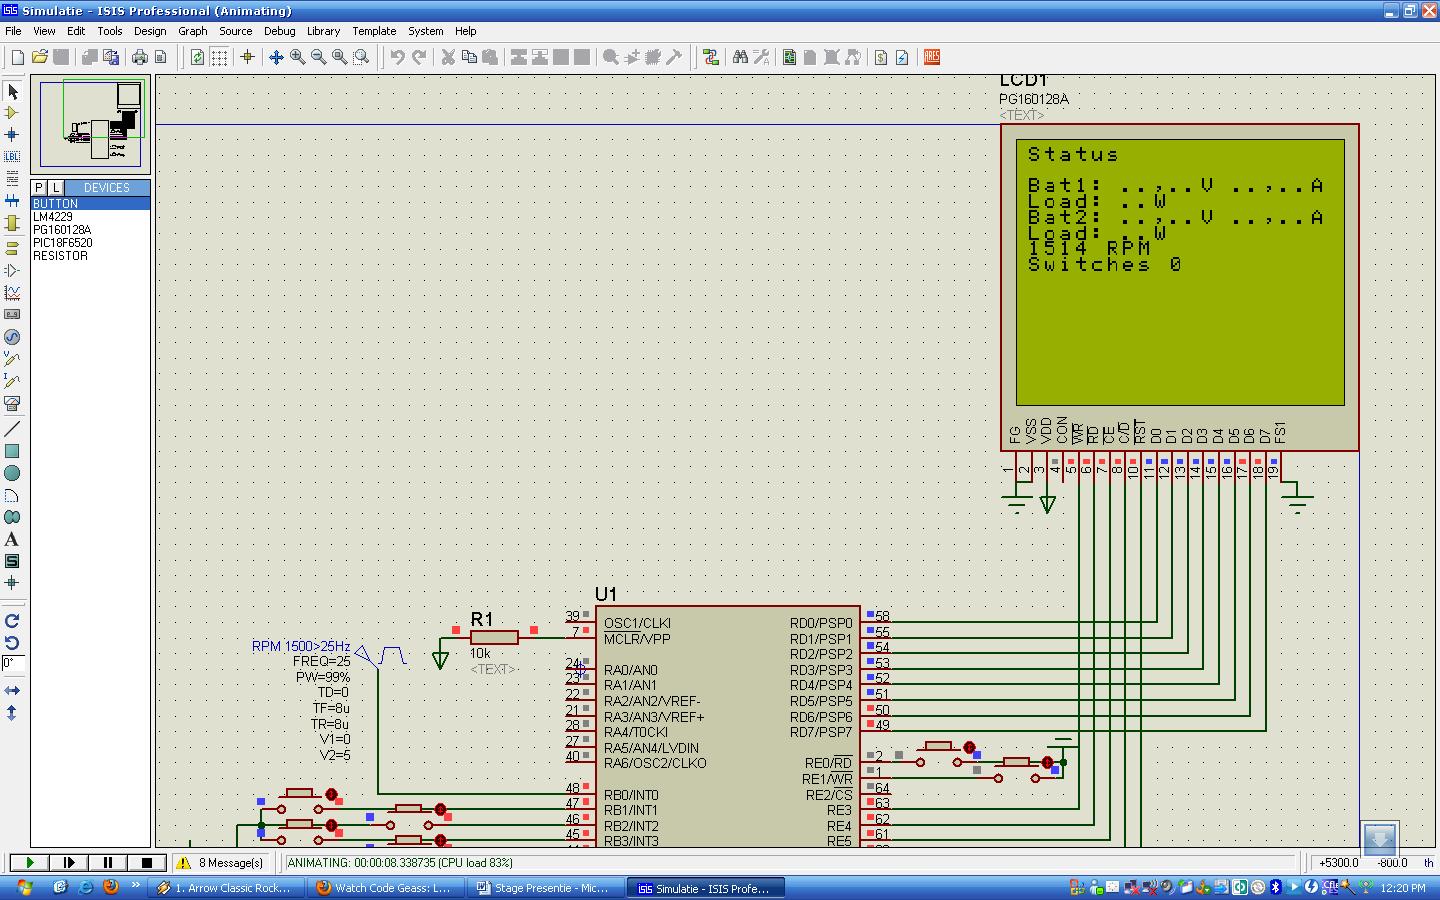Select the 2D graphics text tool
Screen dimensions: 1440x900
12,539
